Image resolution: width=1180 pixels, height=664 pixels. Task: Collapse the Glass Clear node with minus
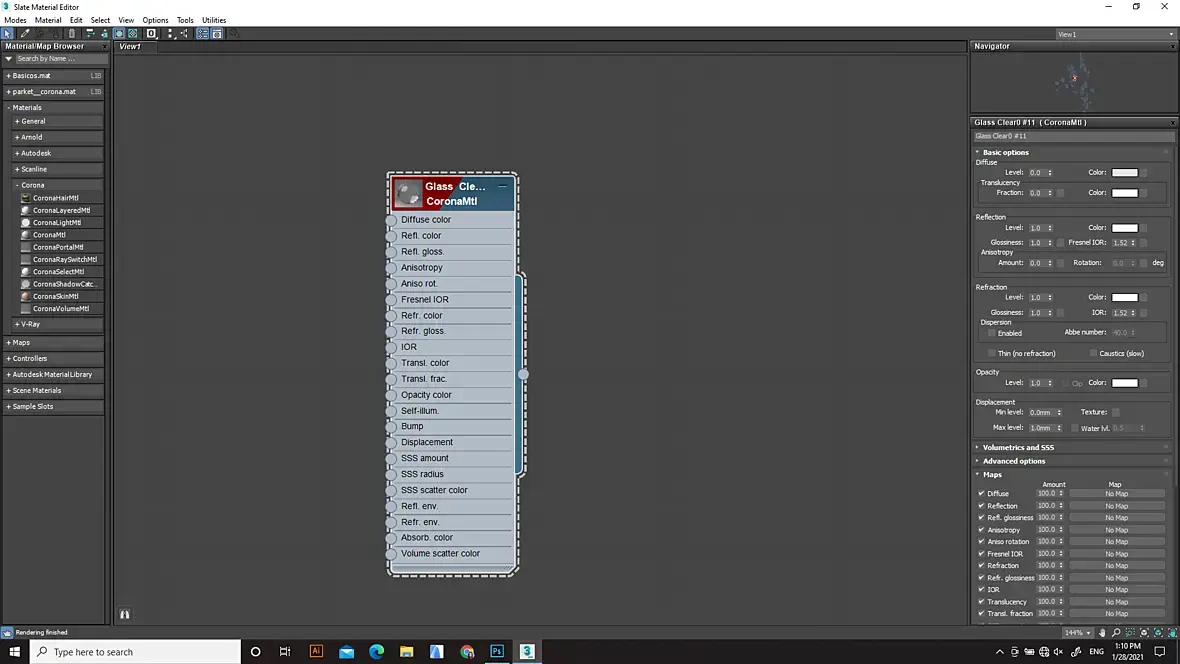click(x=503, y=187)
